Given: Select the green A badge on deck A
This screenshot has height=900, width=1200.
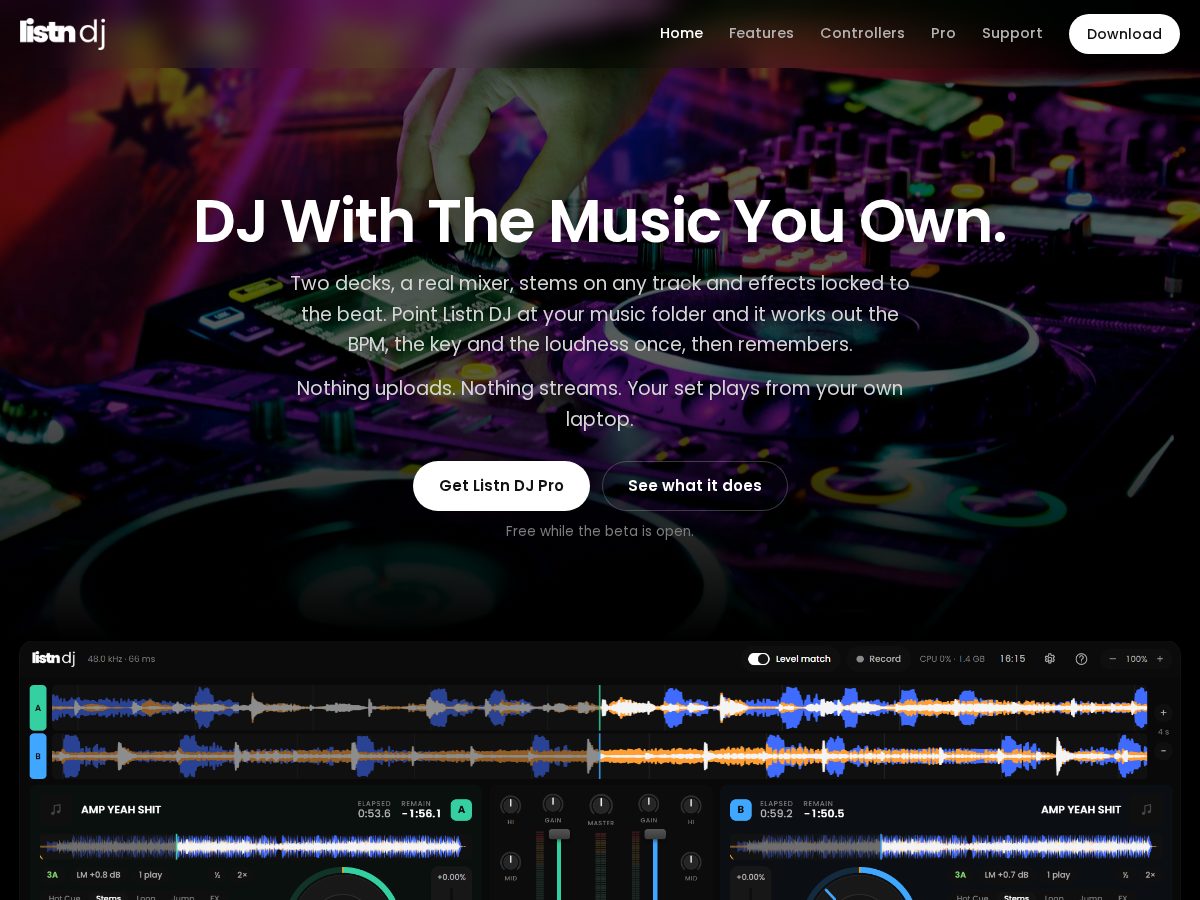Looking at the screenshot, I should tap(461, 810).
